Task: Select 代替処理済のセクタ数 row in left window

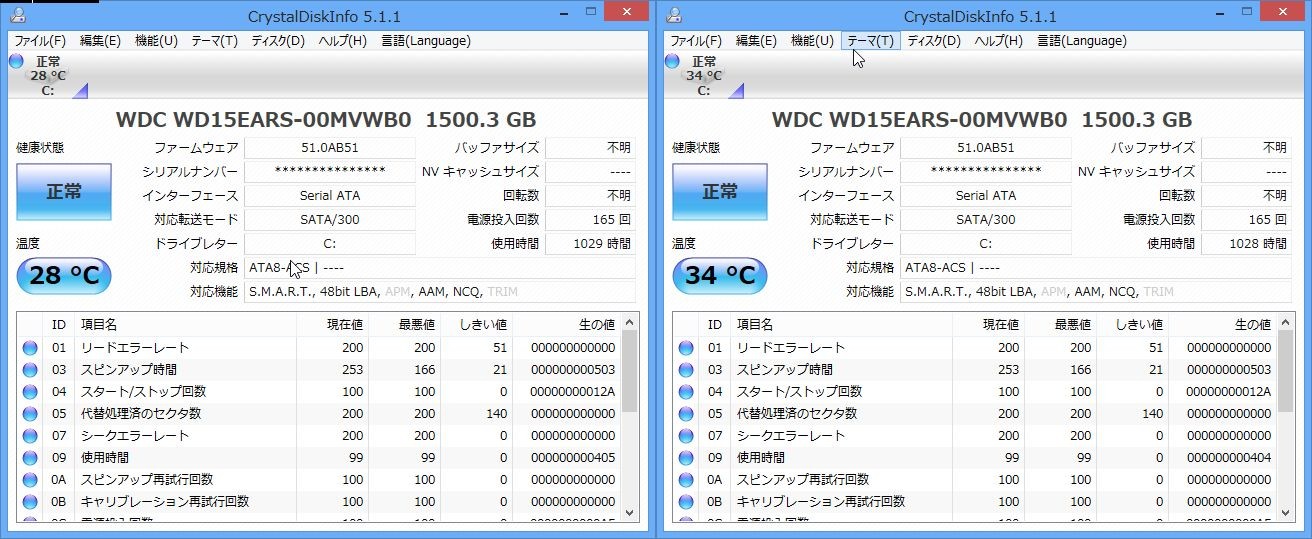Action: click(319, 414)
